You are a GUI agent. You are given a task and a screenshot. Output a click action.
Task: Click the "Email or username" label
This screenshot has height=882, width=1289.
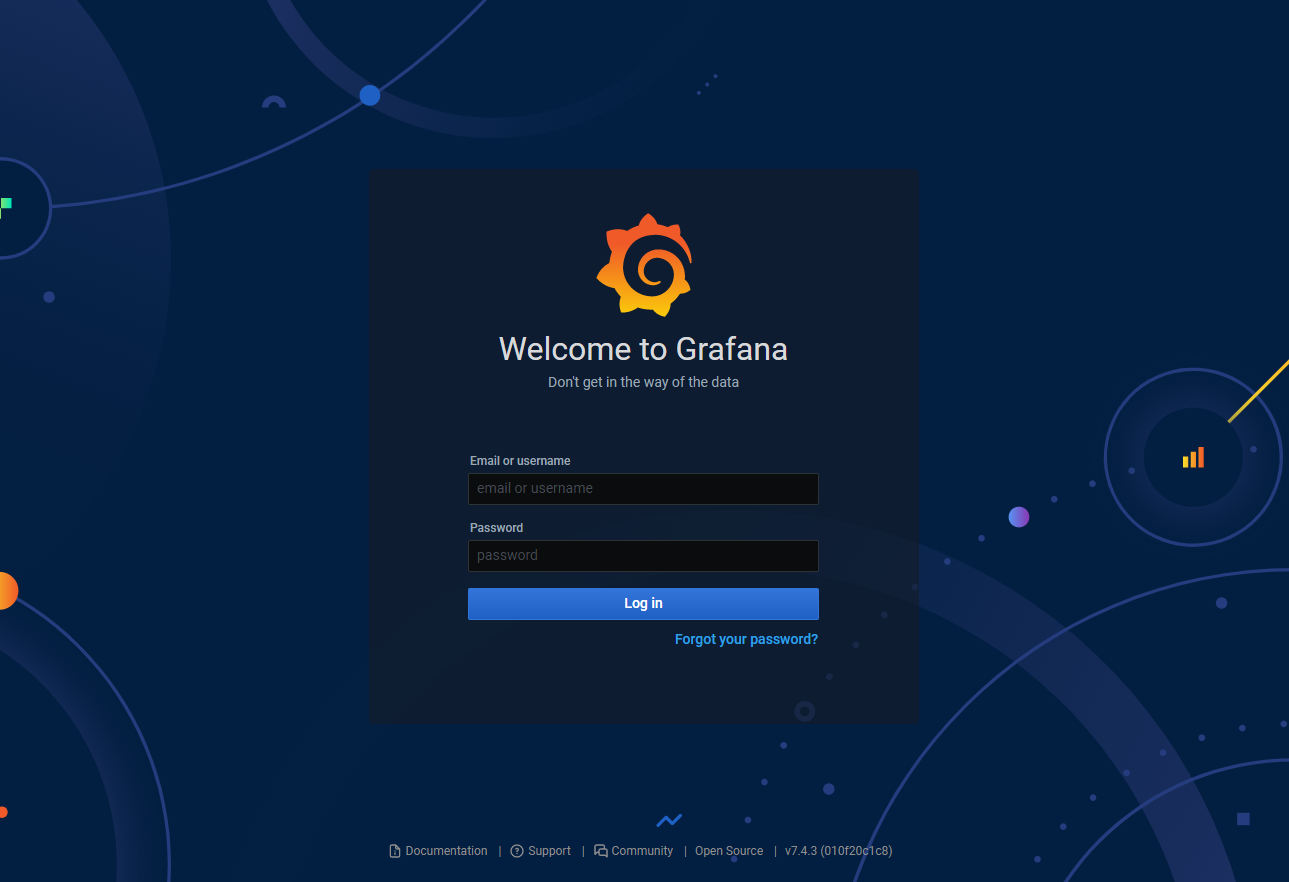coord(520,461)
